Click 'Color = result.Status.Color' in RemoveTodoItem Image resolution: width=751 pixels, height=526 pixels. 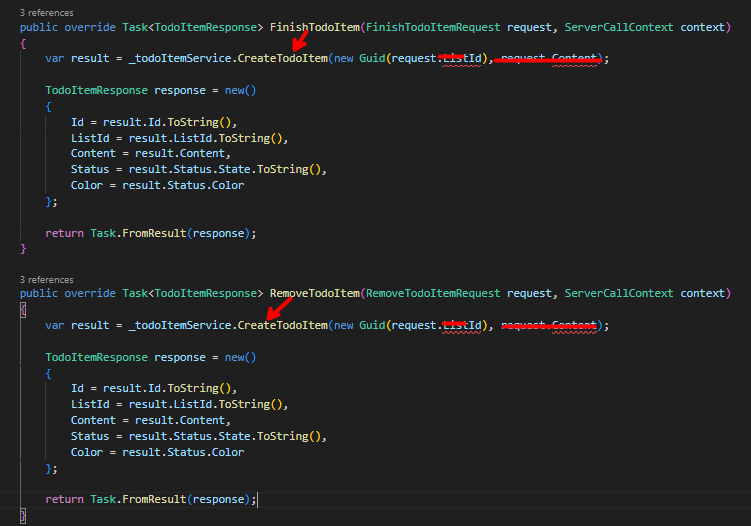[157, 452]
